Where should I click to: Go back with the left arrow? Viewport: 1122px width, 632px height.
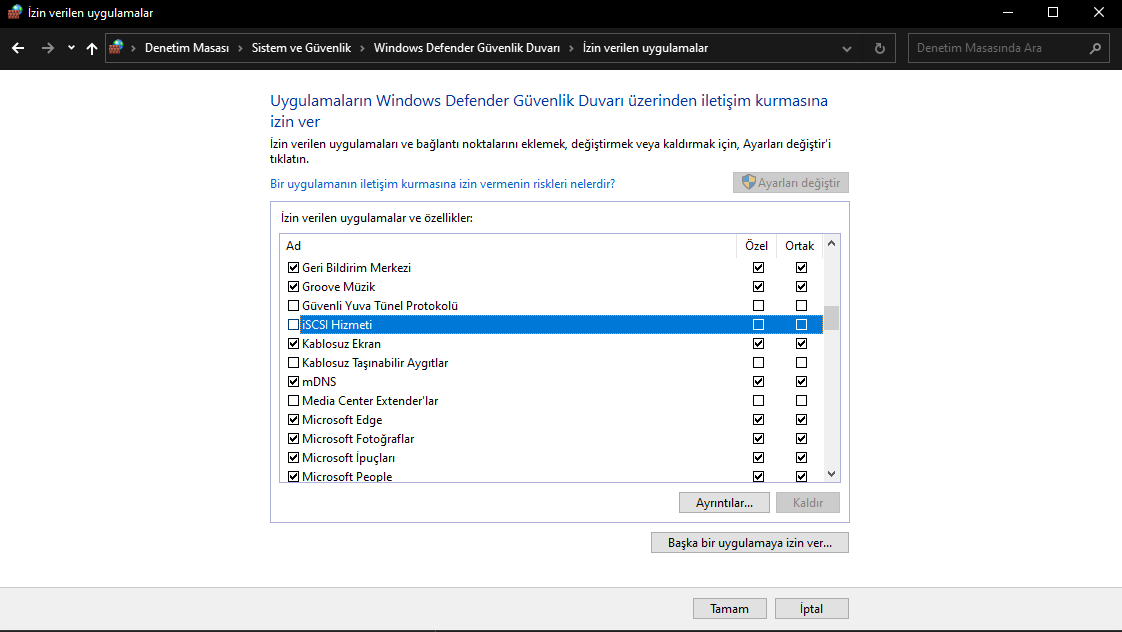18,48
